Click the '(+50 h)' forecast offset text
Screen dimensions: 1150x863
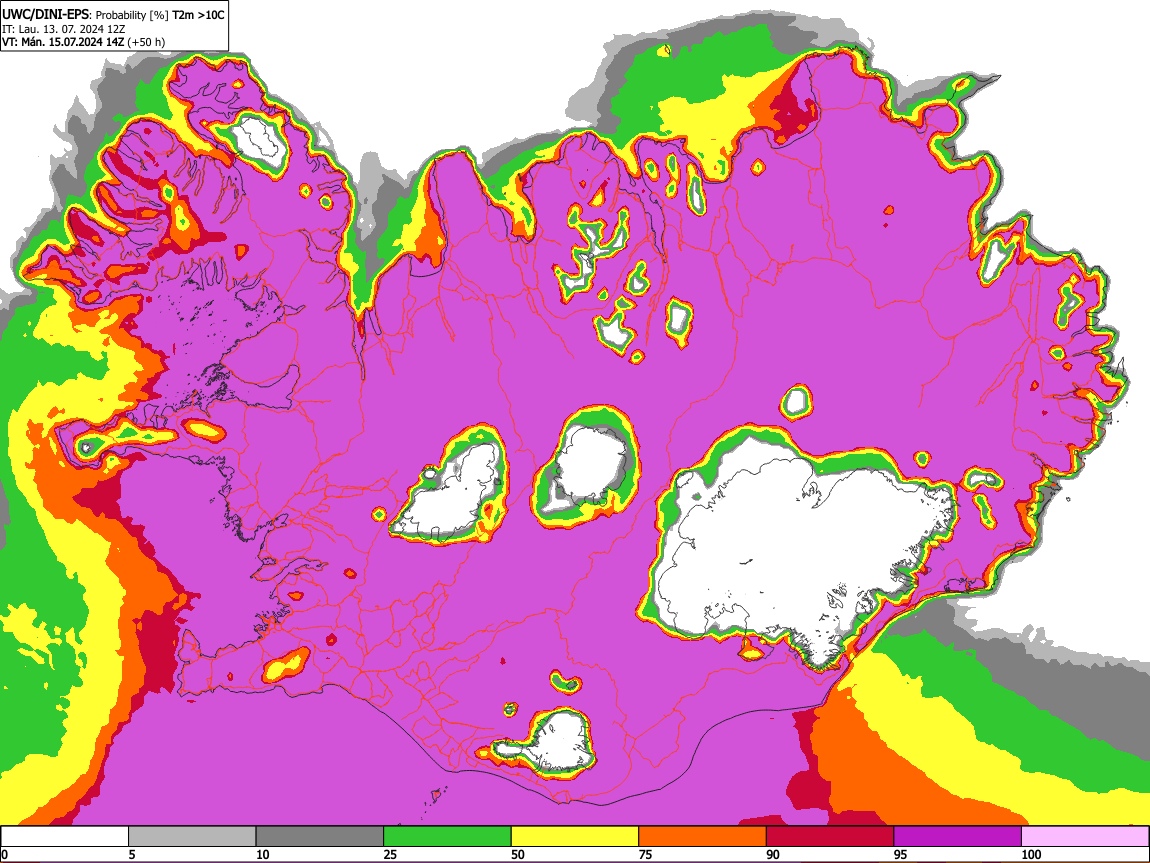tap(146, 42)
